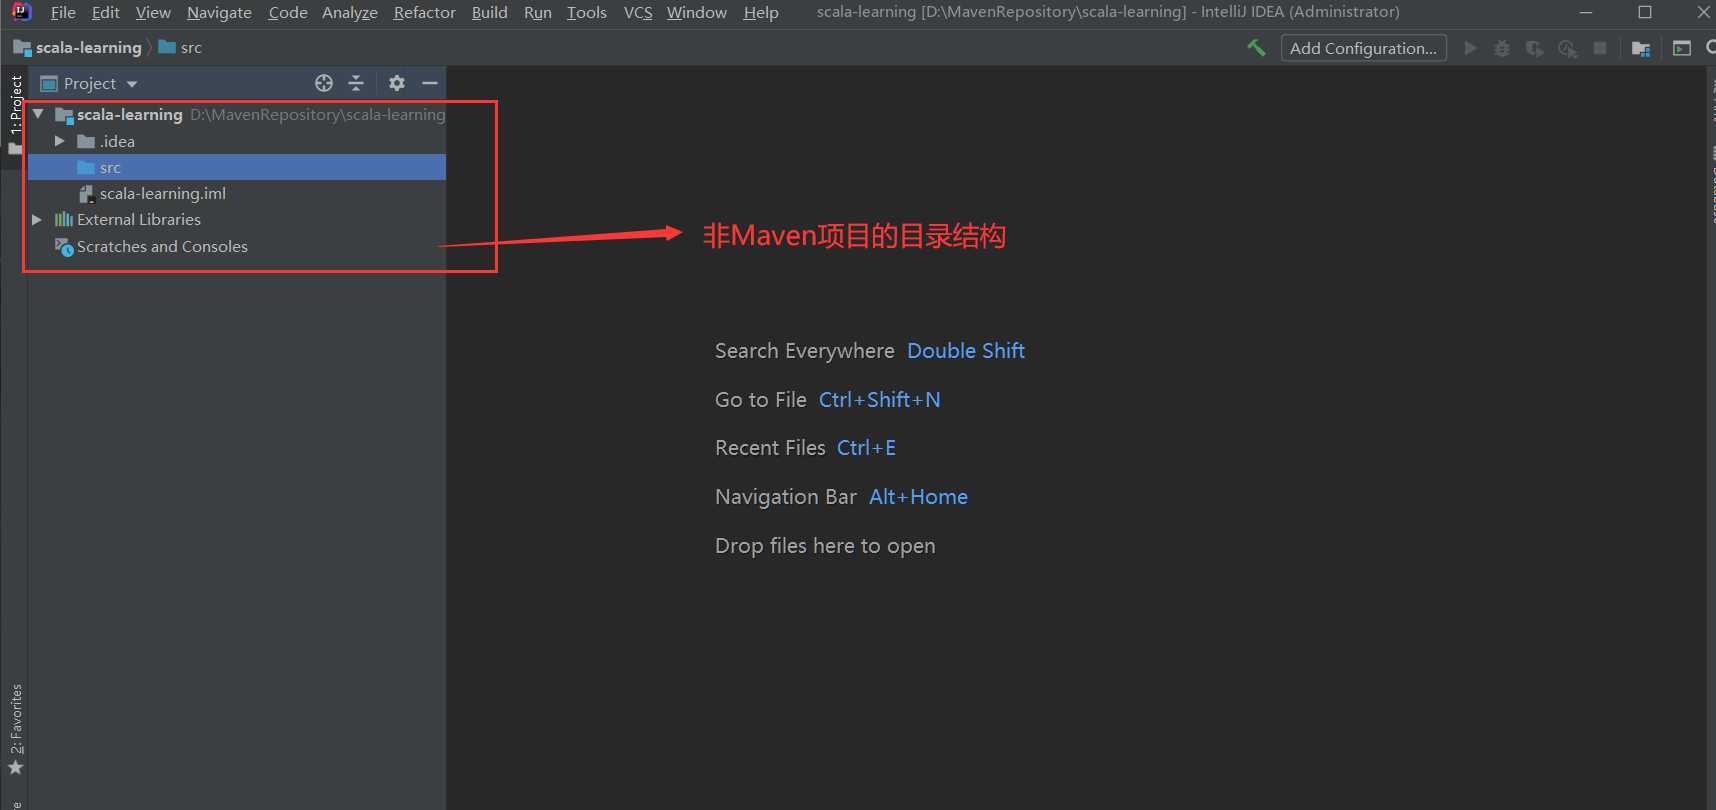Click scala-learning folder icon in breadcrumb
This screenshot has height=810, width=1716.
click(x=22, y=48)
